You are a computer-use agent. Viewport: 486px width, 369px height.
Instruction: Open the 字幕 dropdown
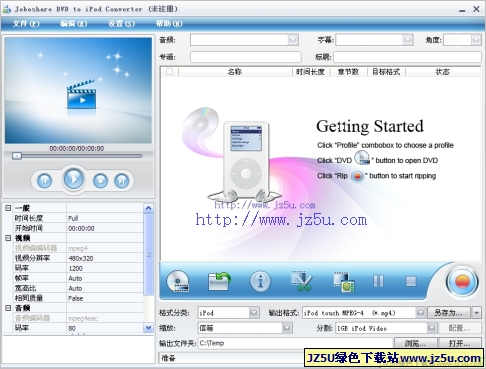408,40
